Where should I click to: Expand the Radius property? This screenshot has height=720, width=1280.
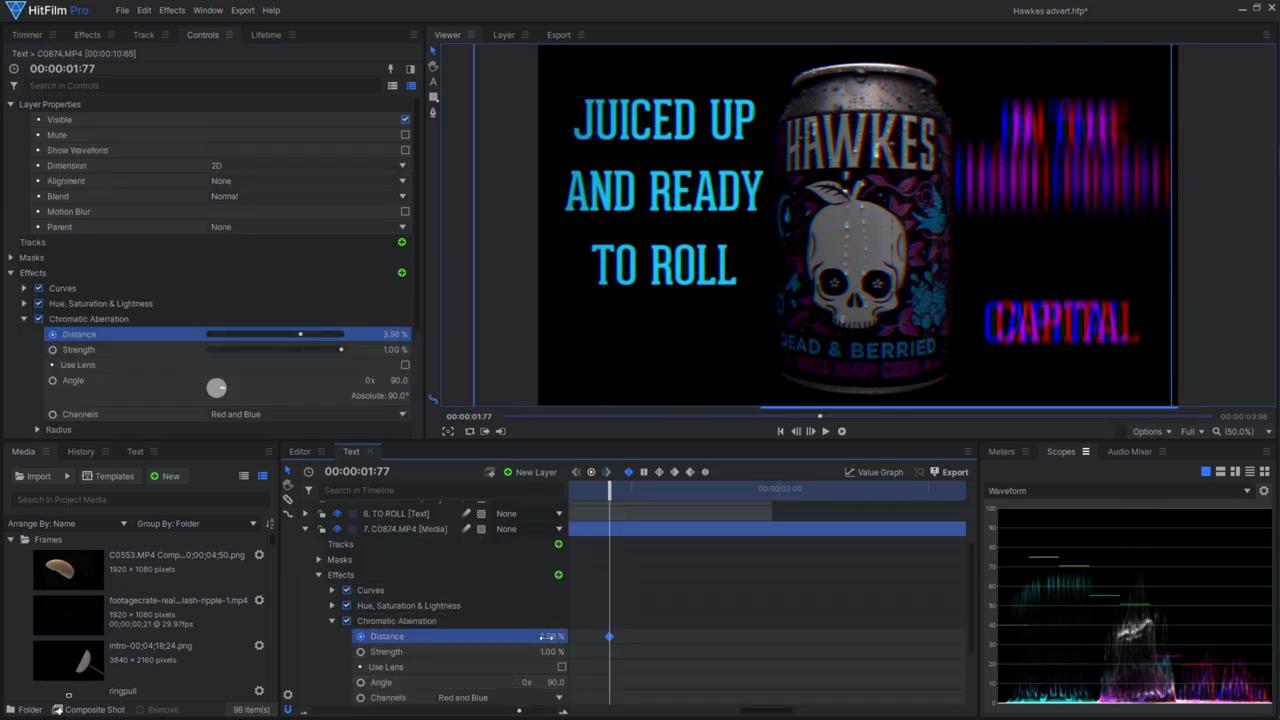click(x=37, y=430)
